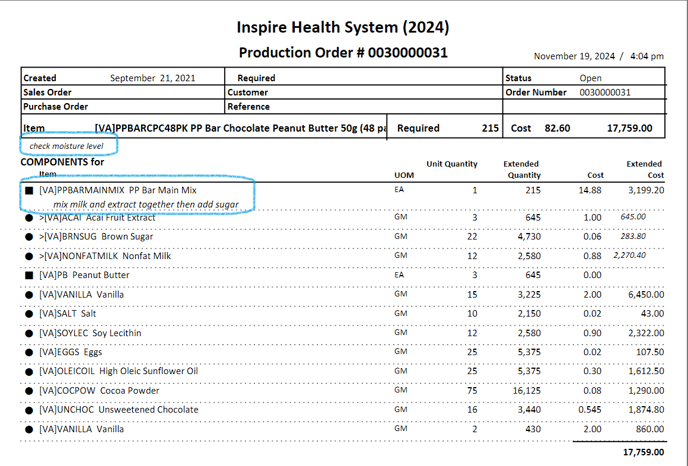Click the "Customer" label
The width and height of the screenshot is (688, 466).
click(x=247, y=93)
